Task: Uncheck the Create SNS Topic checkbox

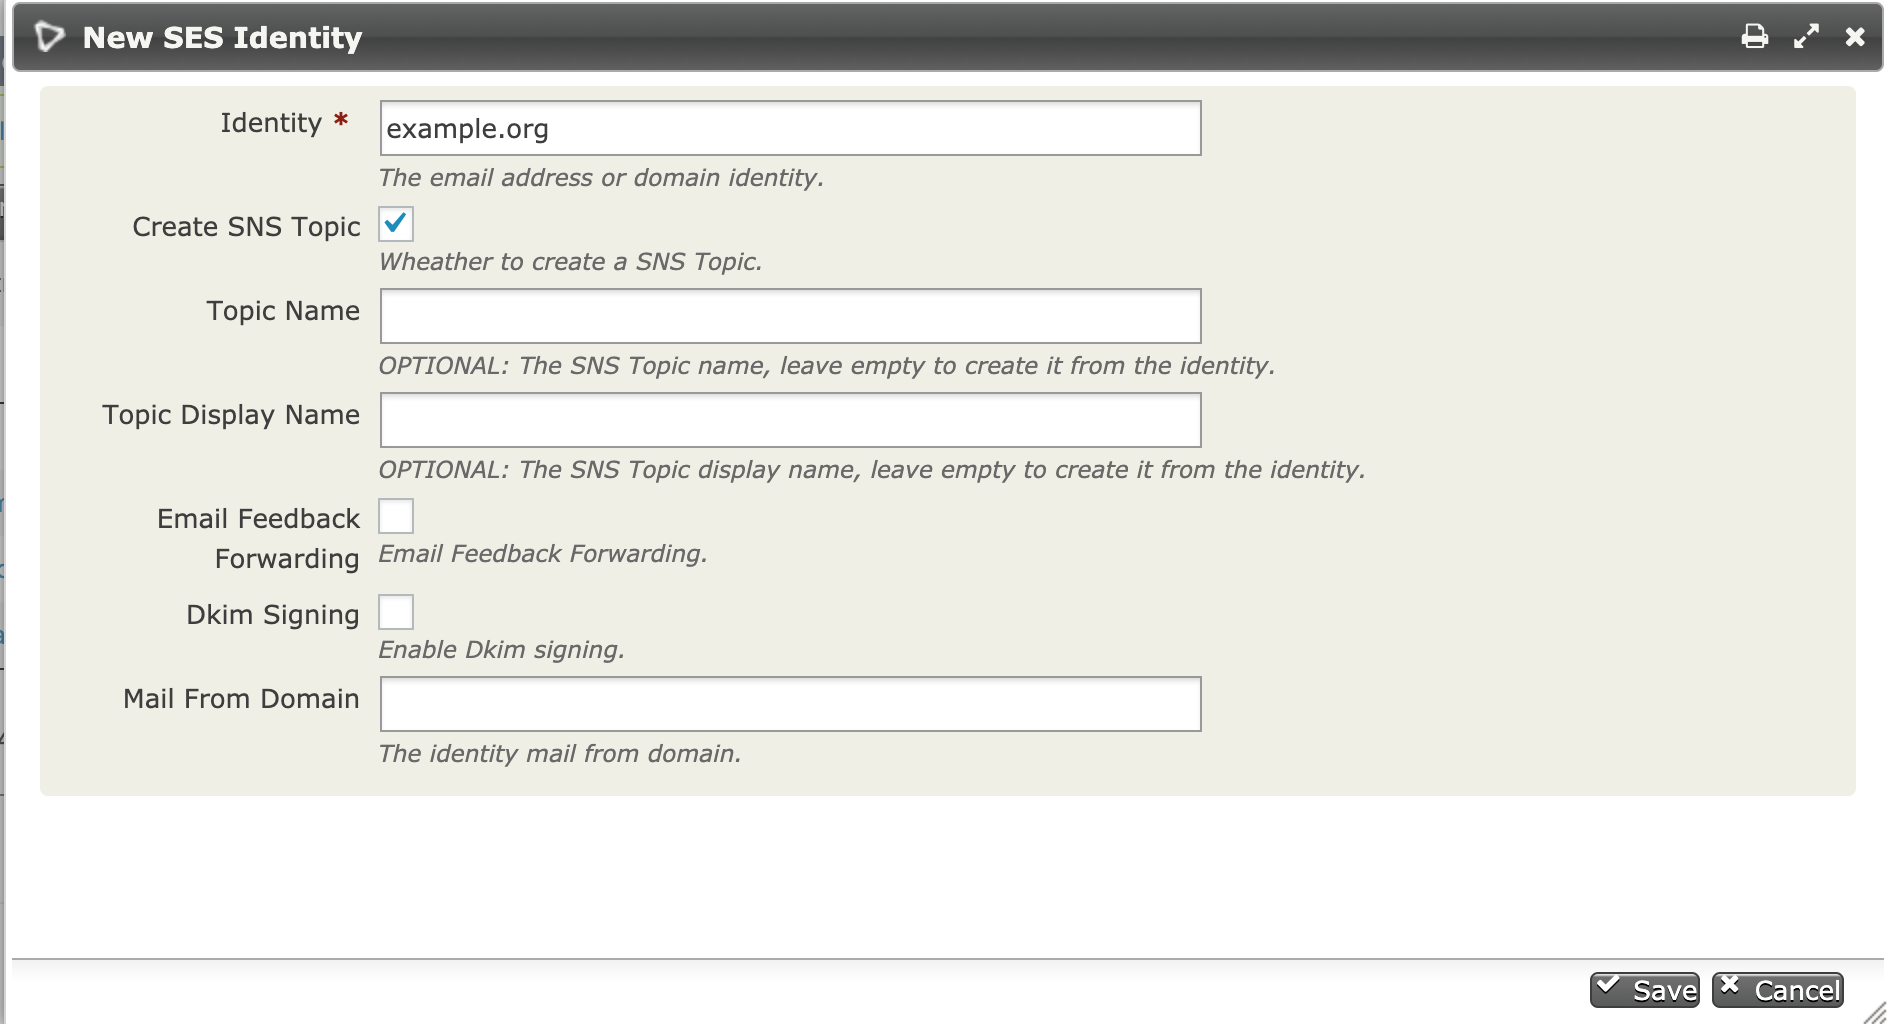Action: pyautogui.click(x=396, y=224)
